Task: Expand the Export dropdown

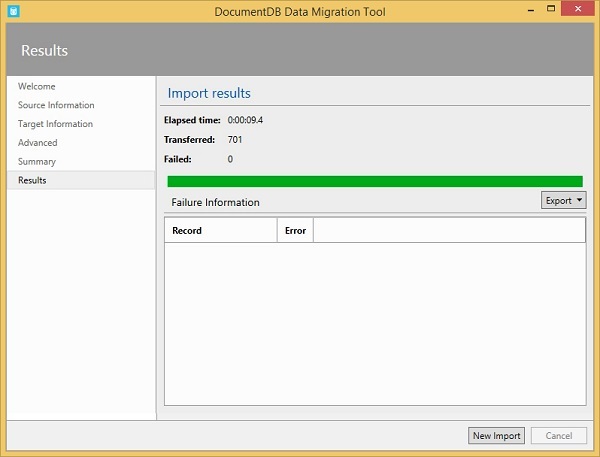Action: 564,200
